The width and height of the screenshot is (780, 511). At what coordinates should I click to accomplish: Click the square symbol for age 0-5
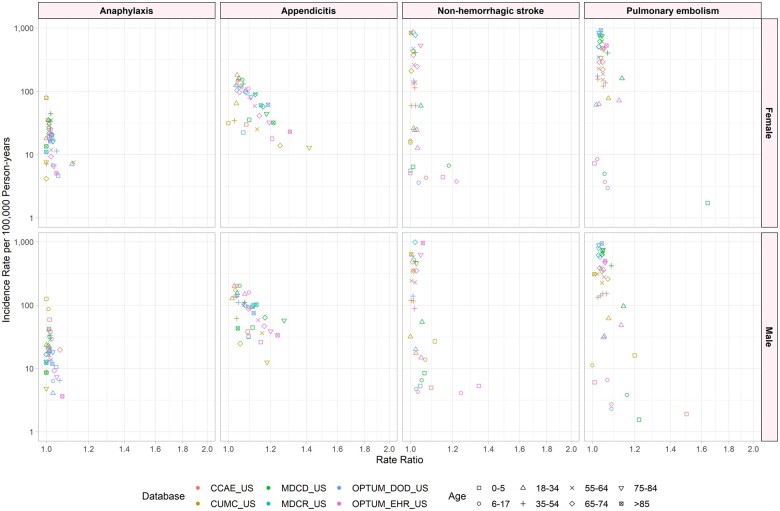pyautogui.click(x=479, y=488)
